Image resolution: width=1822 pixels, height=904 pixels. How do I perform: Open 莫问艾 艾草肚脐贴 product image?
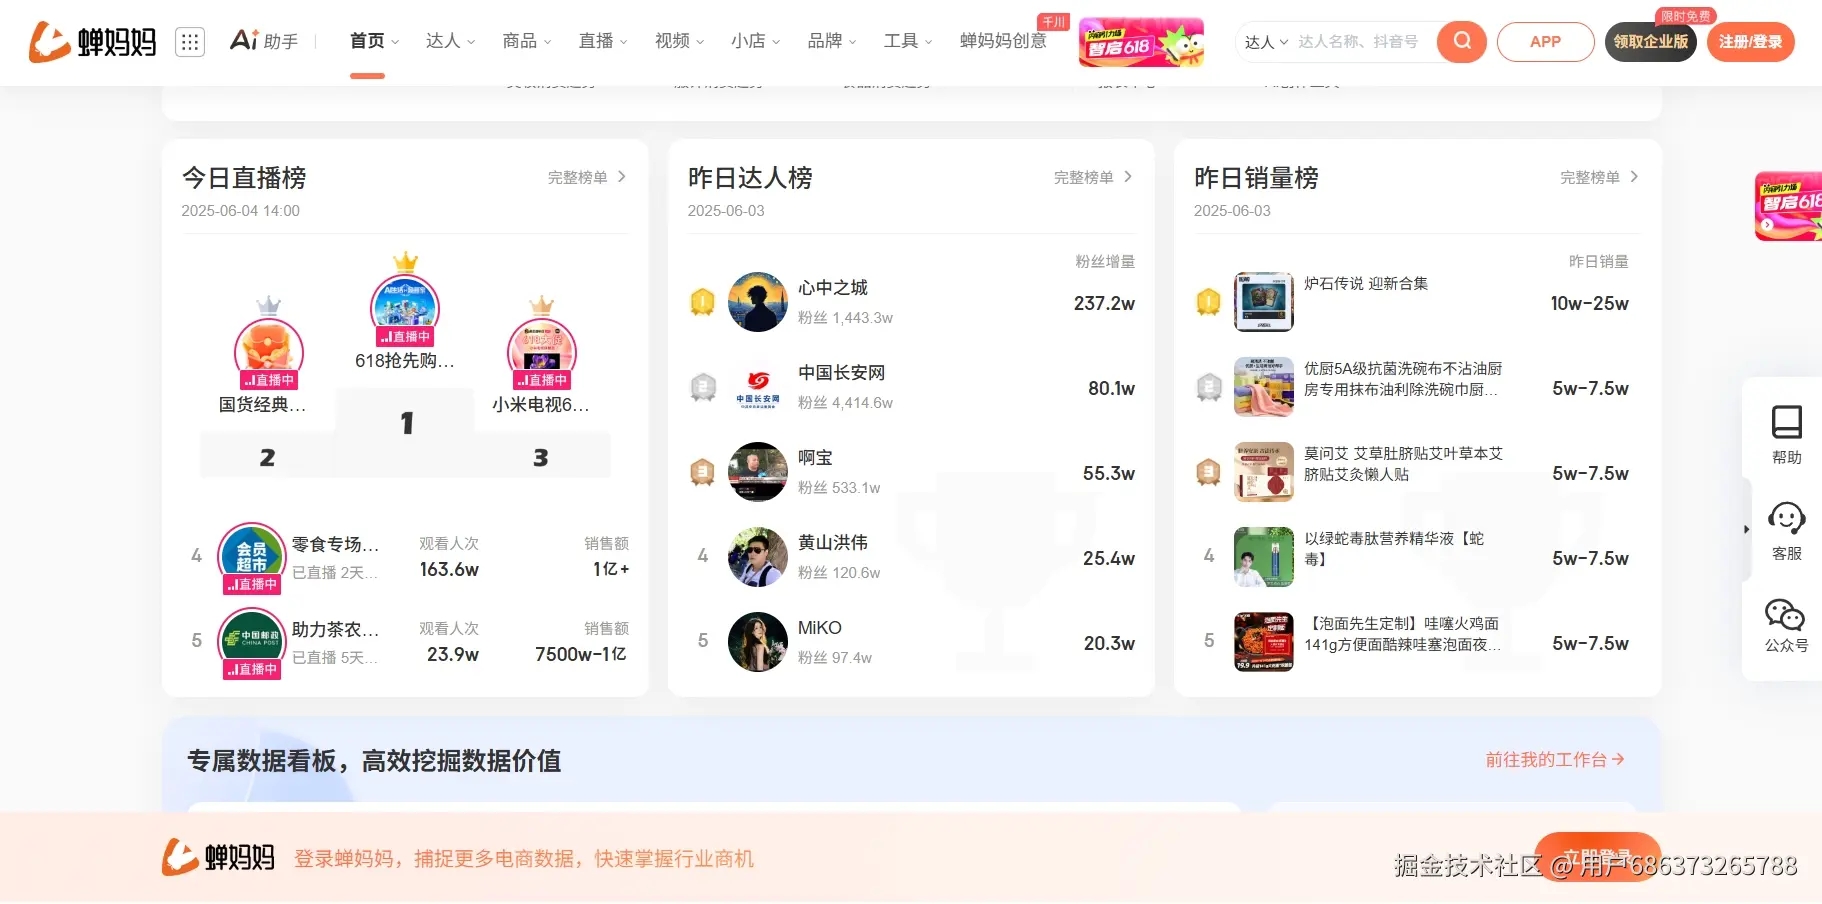click(1264, 472)
